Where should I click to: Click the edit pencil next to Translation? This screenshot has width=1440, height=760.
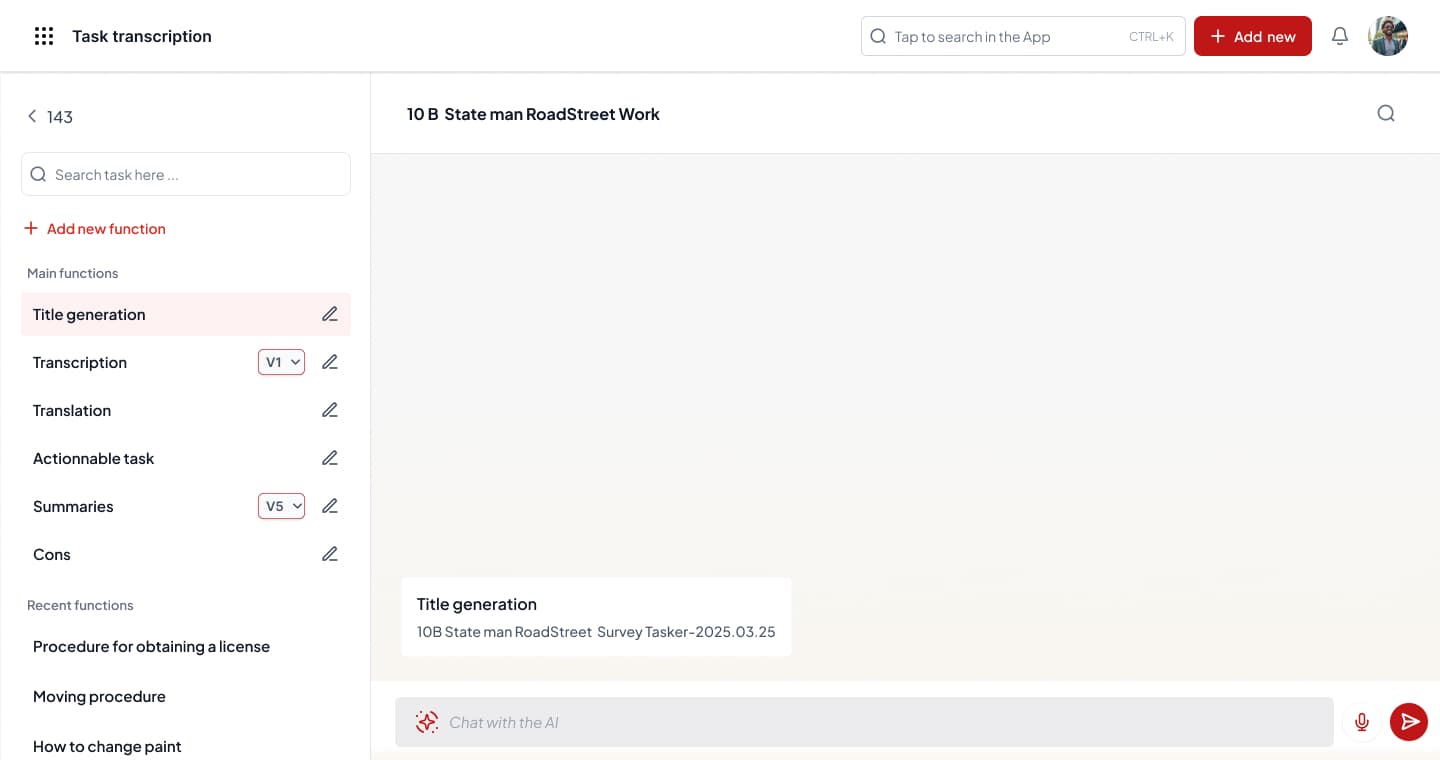point(330,410)
